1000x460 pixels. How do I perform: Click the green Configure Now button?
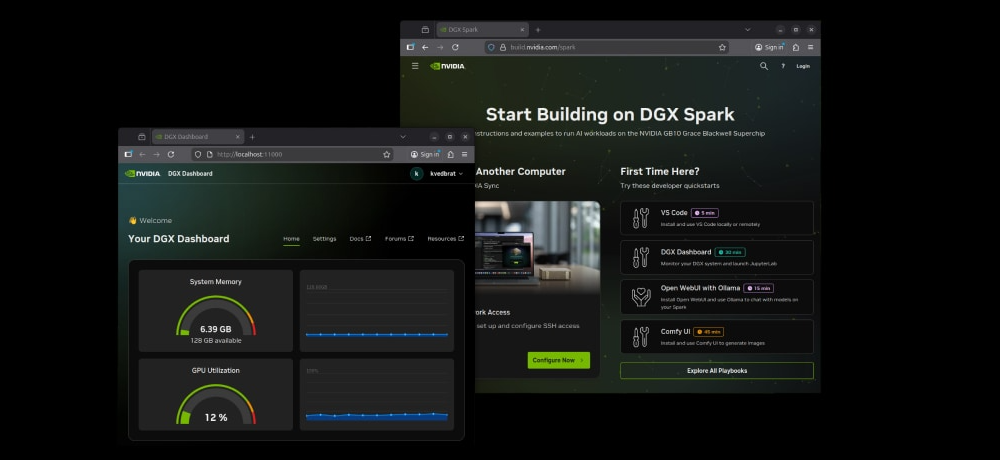click(559, 360)
